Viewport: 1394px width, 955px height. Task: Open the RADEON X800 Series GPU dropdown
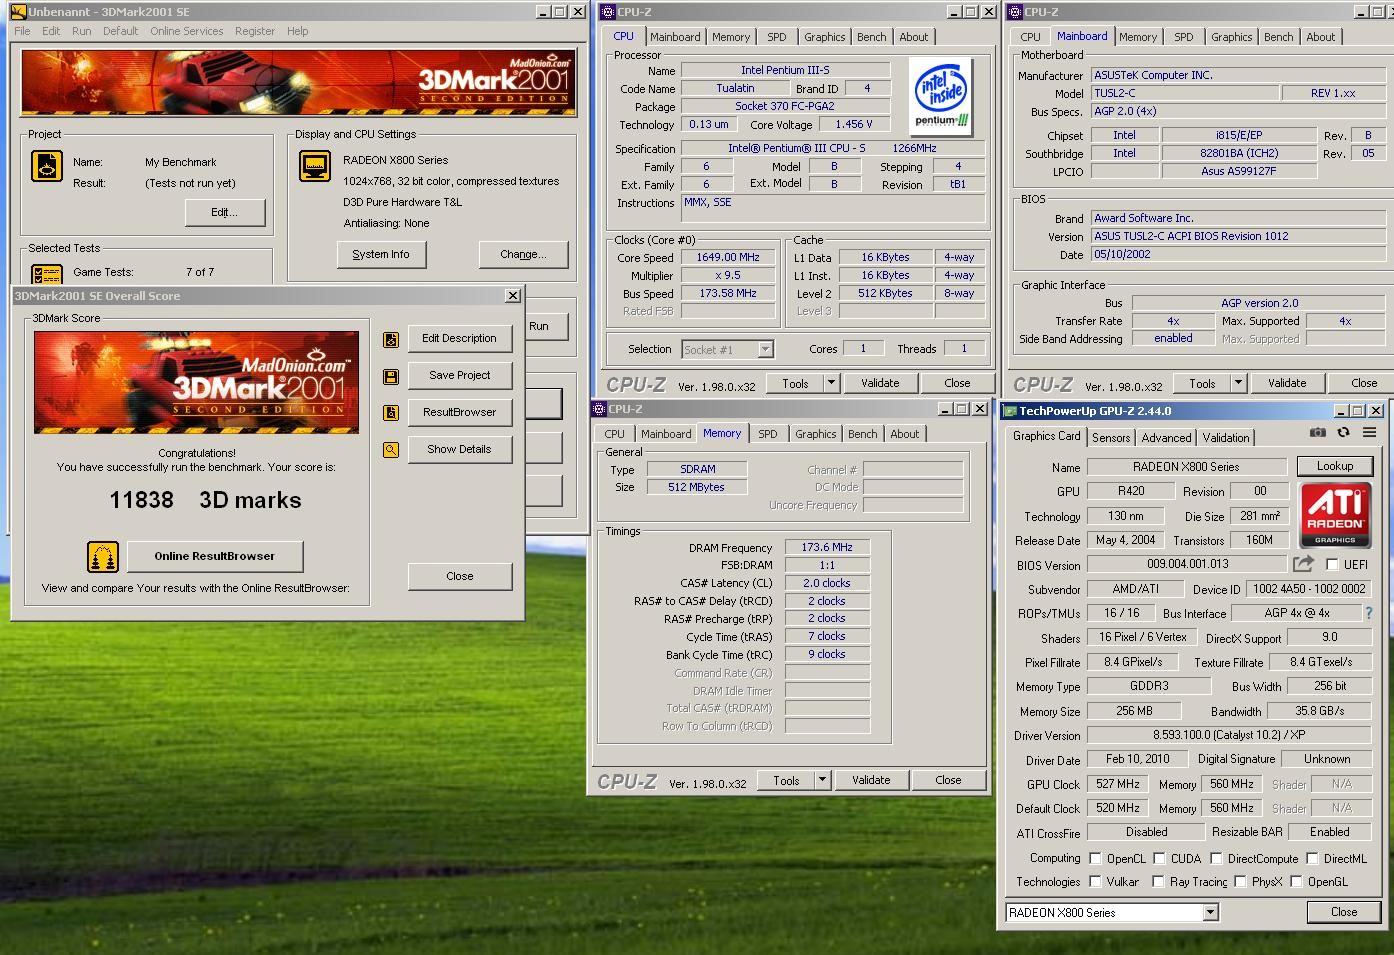point(1210,912)
